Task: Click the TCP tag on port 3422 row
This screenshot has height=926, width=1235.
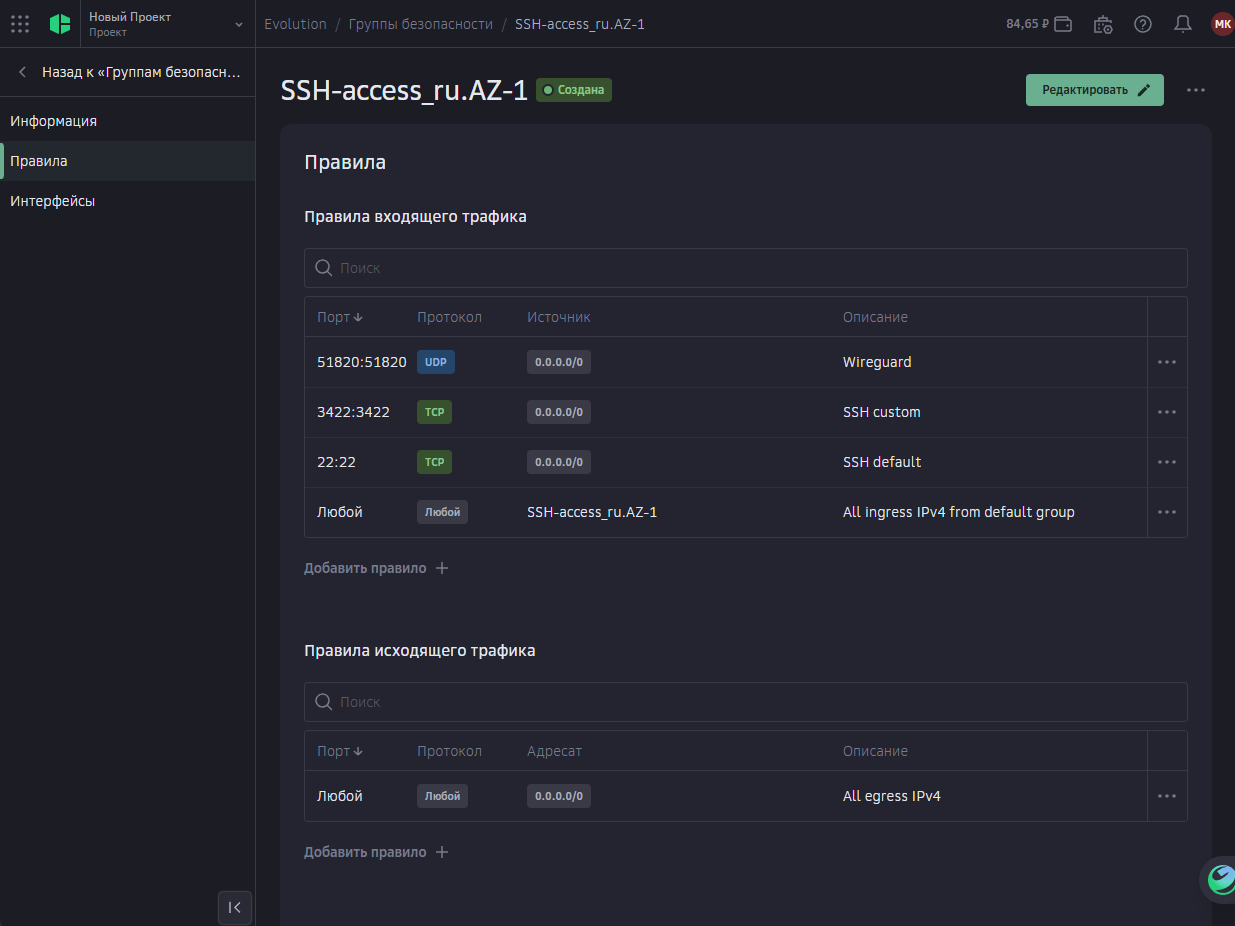Action: click(434, 412)
